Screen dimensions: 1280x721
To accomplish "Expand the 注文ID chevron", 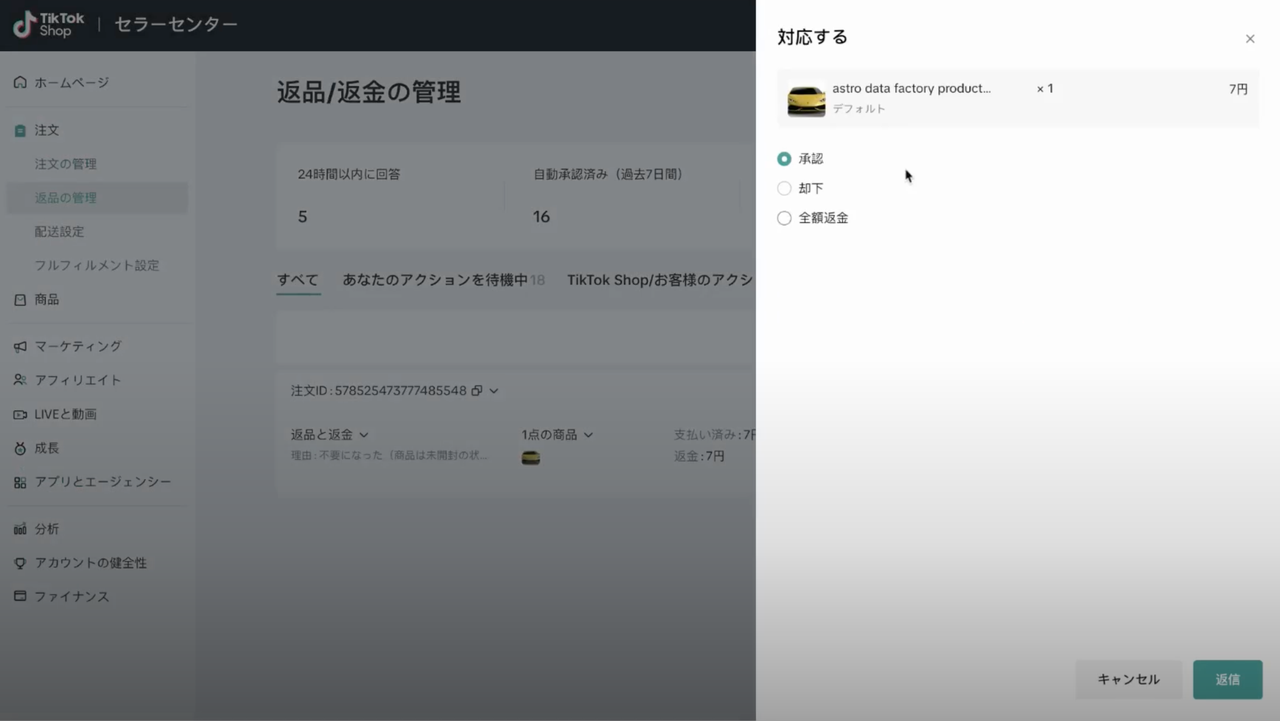I will [x=493, y=390].
